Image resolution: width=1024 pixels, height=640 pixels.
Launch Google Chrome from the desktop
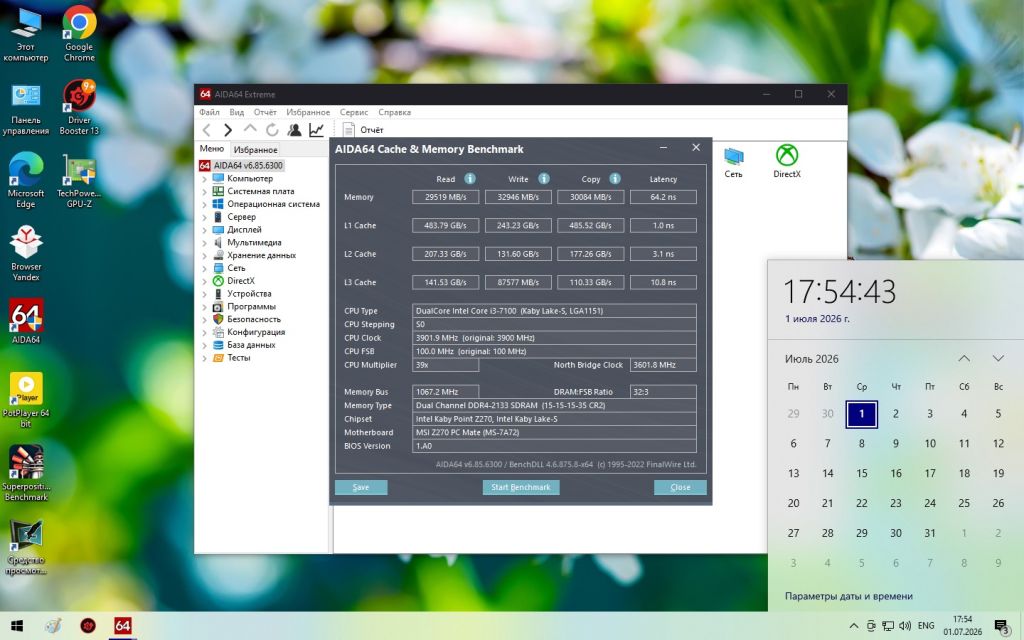[79, 34]
